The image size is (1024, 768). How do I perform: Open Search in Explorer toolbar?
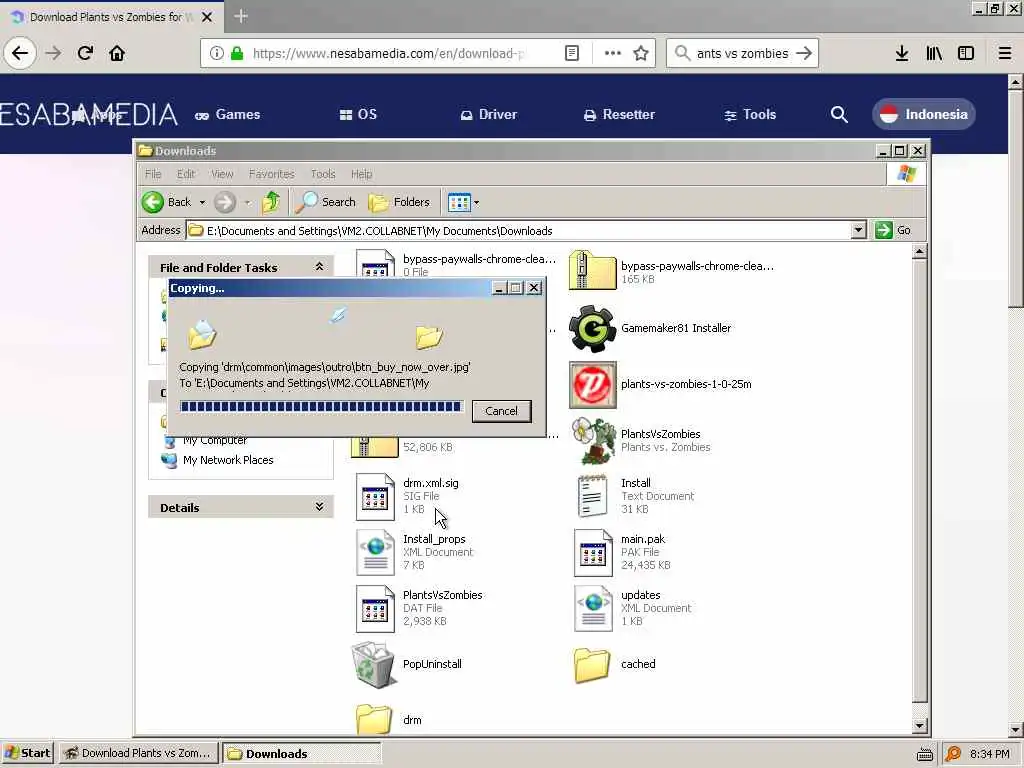[325, 202]
